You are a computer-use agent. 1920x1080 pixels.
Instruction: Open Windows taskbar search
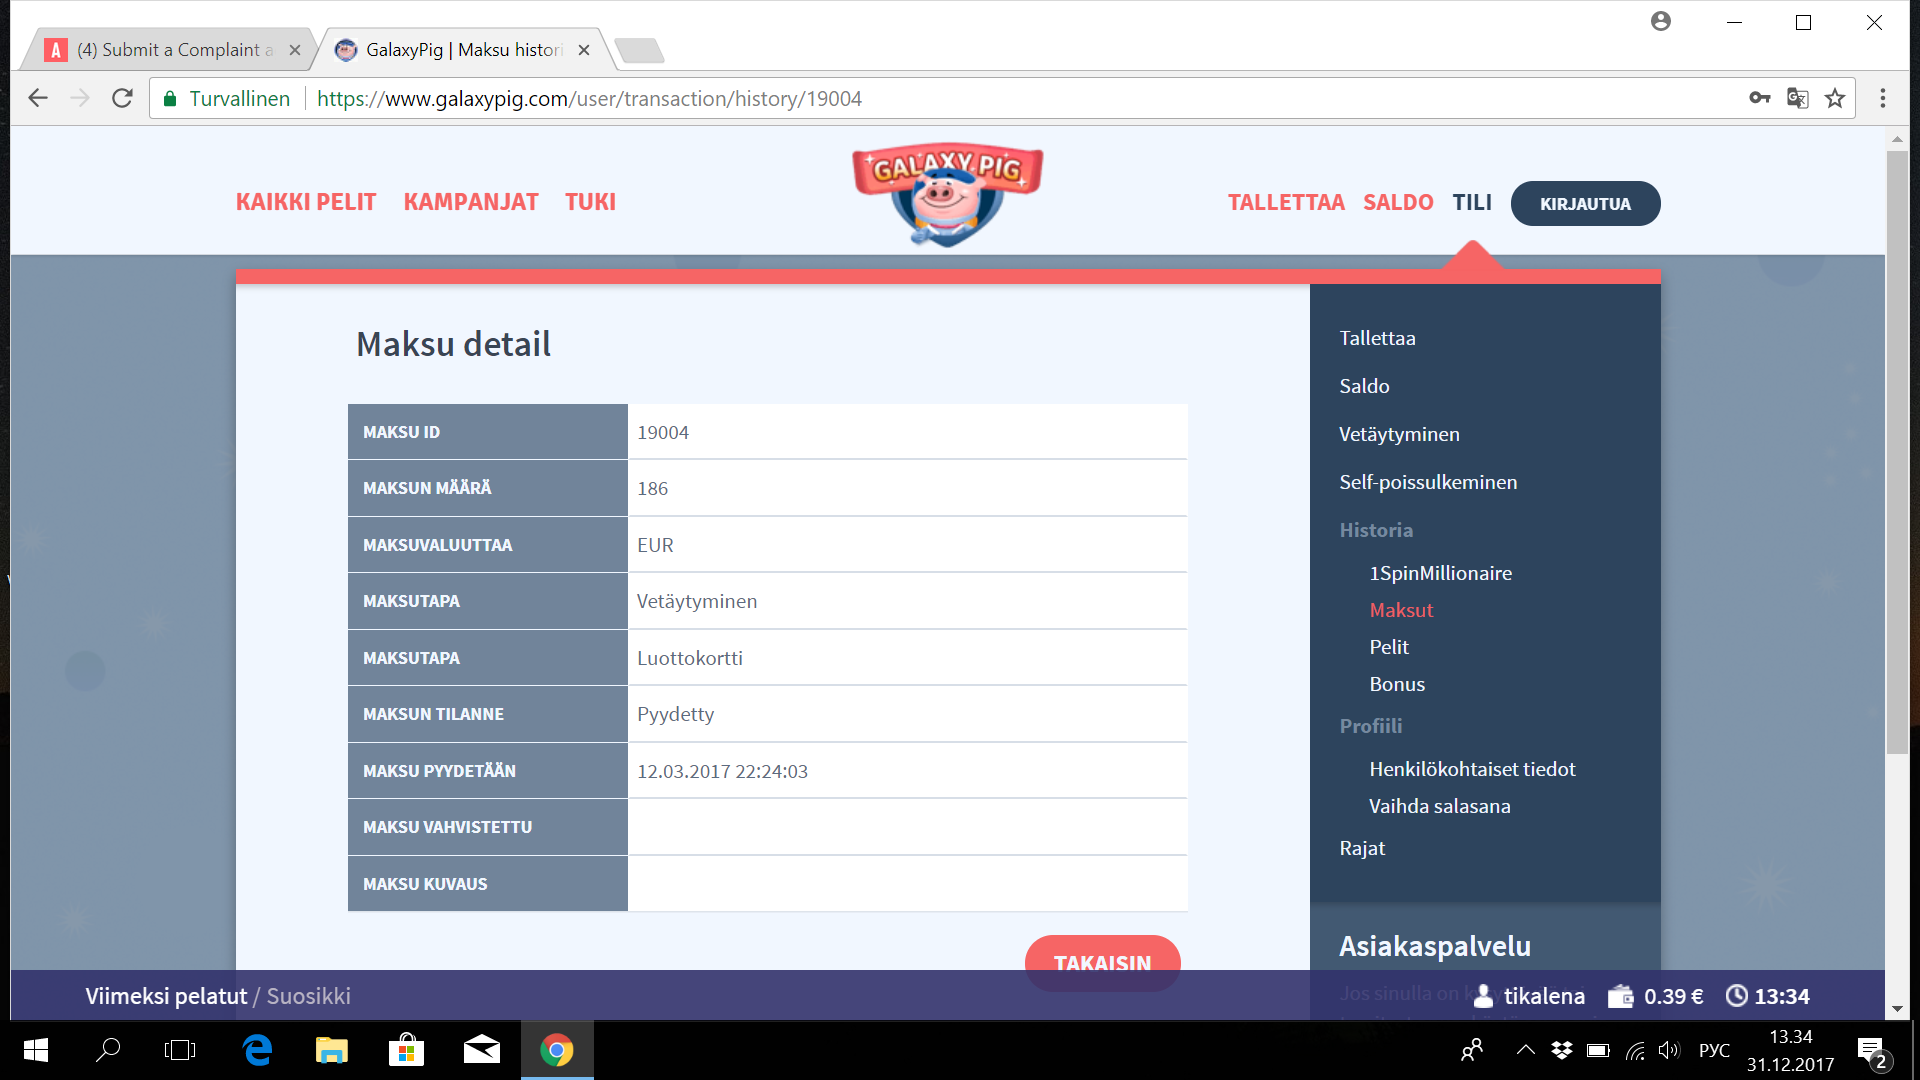point(108,1050)
